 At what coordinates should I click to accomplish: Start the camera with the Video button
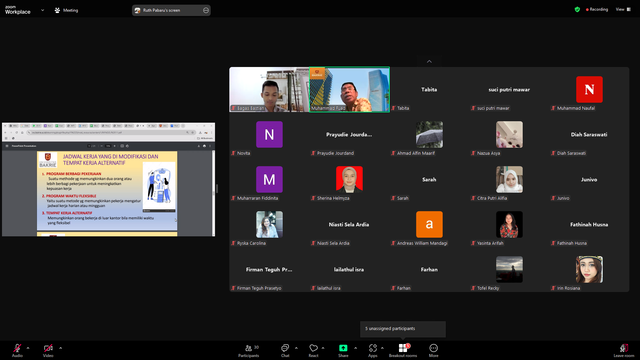48,350
